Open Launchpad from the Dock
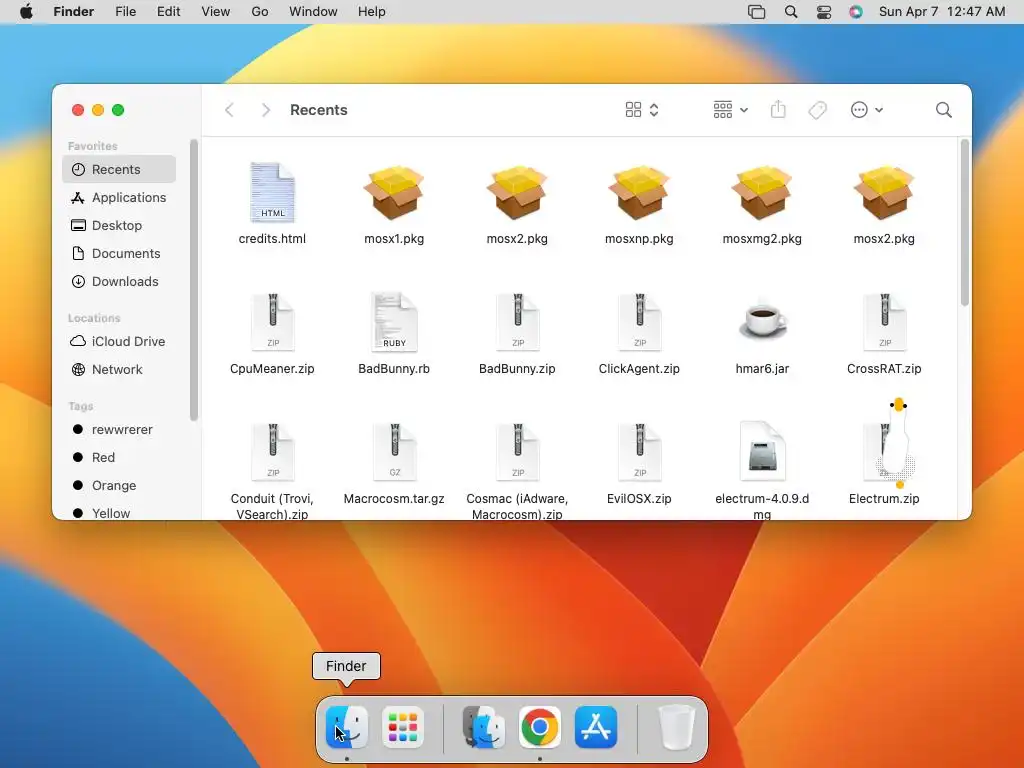Viewport: 1024px width, 768px height. [402, 727]
